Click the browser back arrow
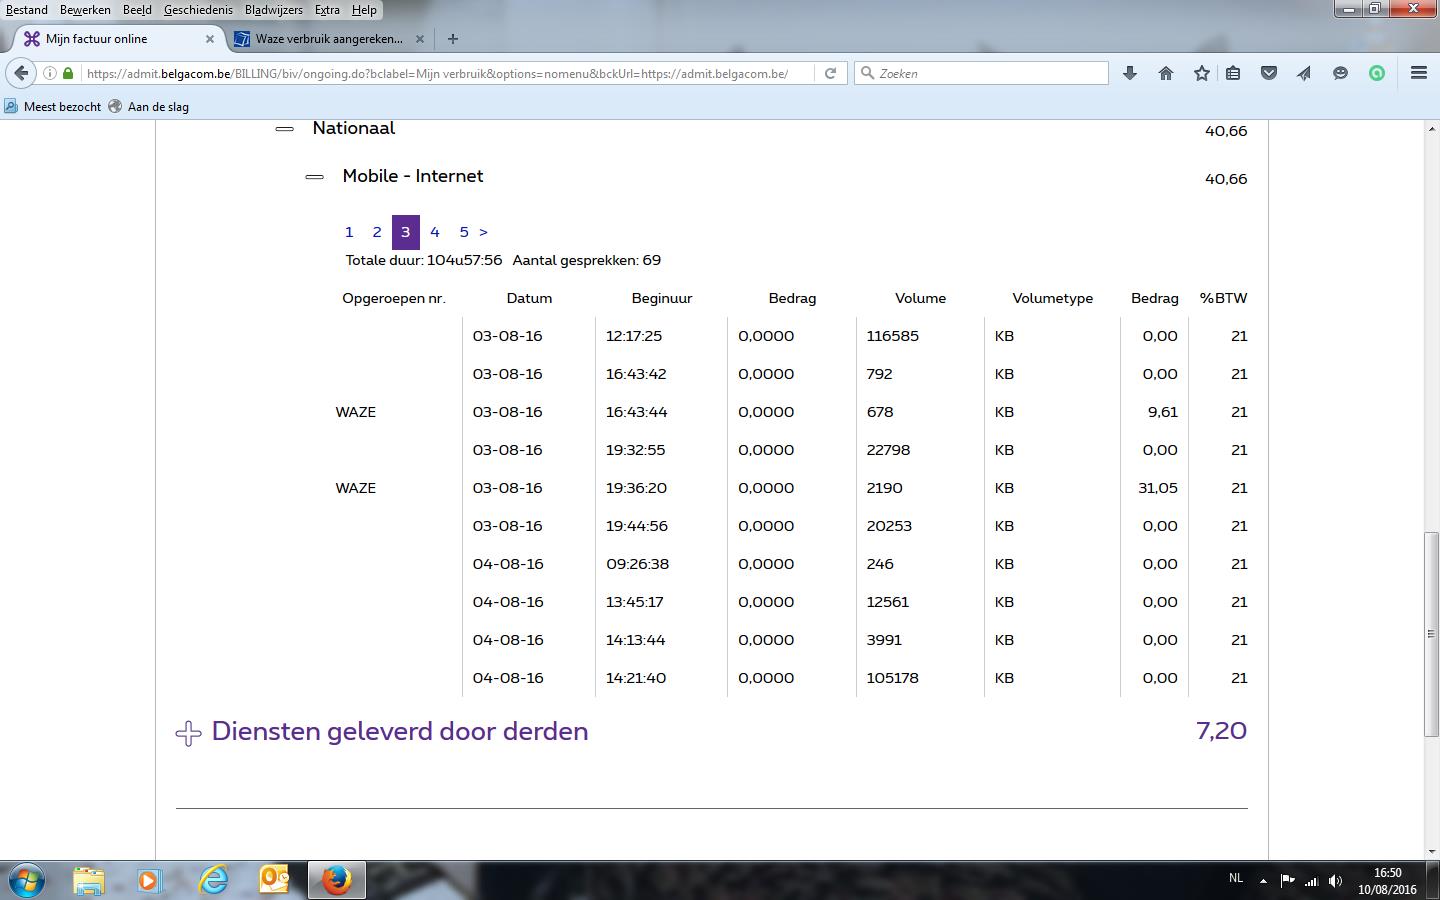Screen dimensions: 1440x900 pos(21,73)
